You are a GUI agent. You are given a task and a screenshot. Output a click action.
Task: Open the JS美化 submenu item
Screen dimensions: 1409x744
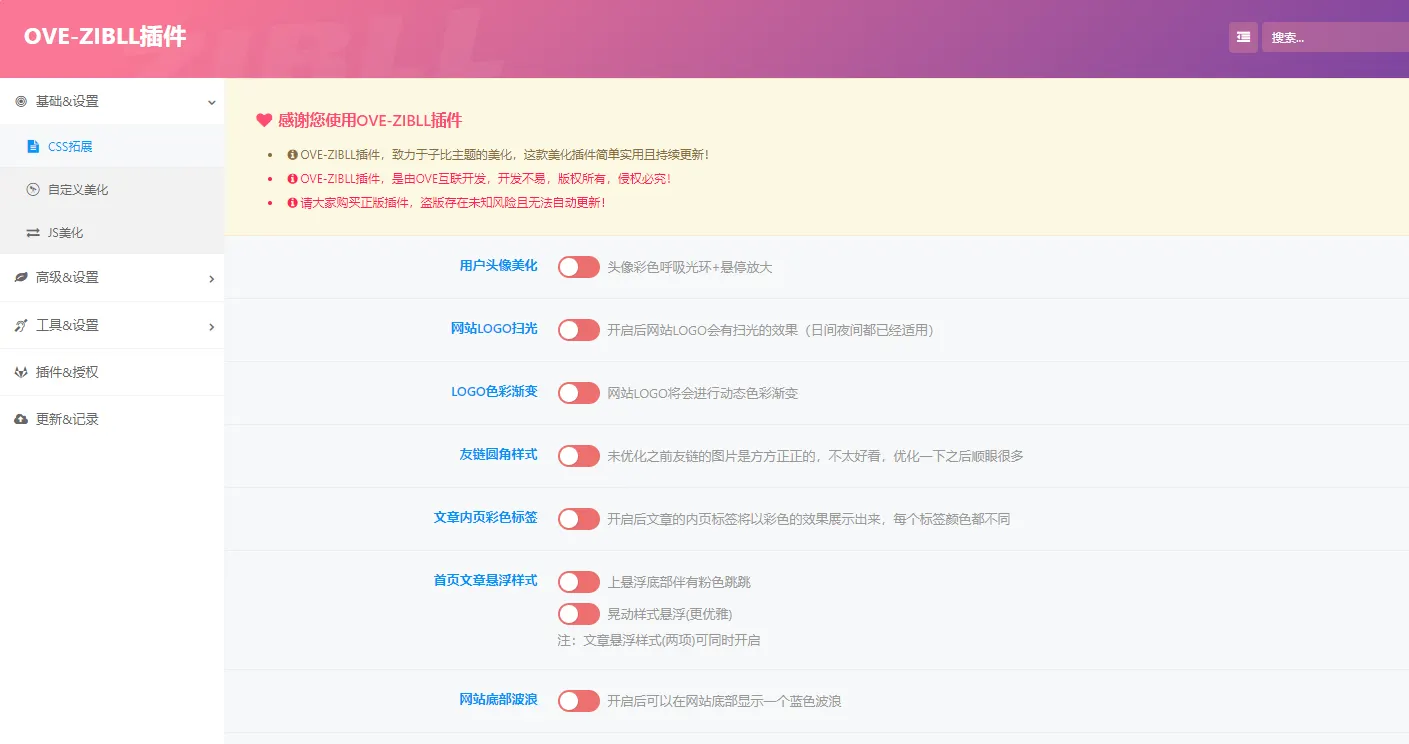[x=112, y=233]
